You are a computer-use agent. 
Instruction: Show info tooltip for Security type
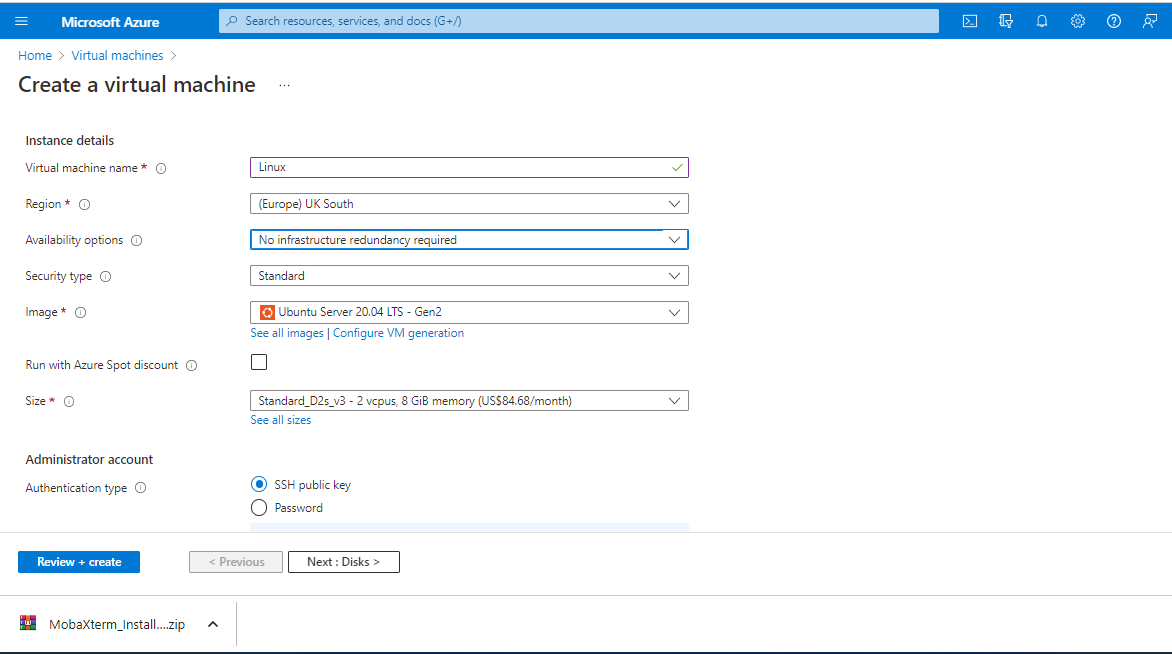pyautogui.click(x=105, y=277)
